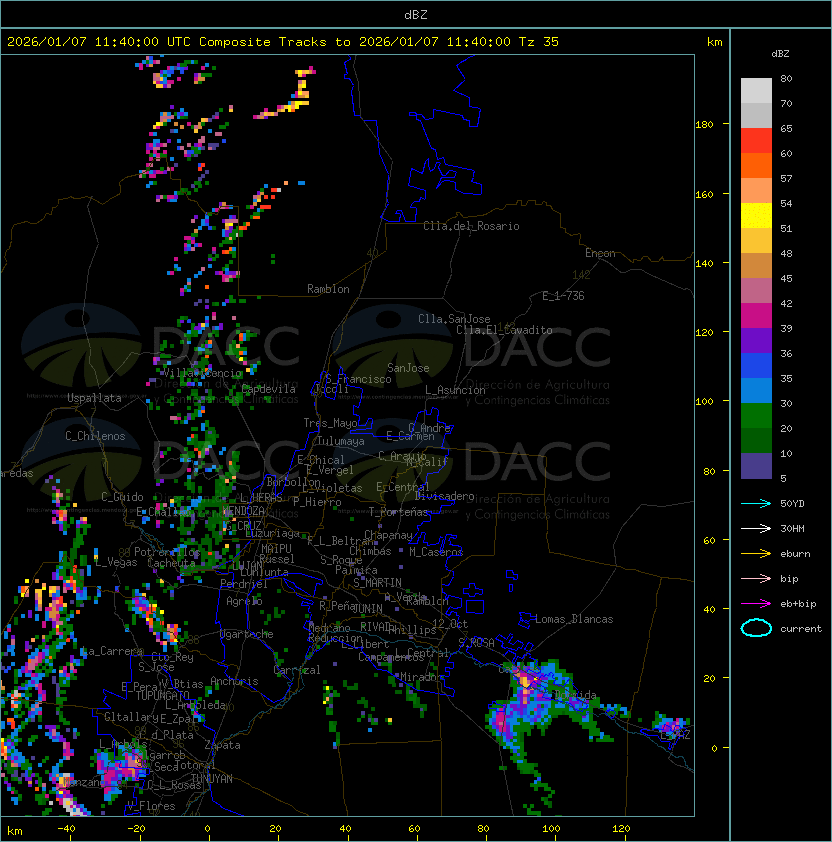Click the TUPUNGATO label
Screen dimensions: 832x842
[162, 696]
